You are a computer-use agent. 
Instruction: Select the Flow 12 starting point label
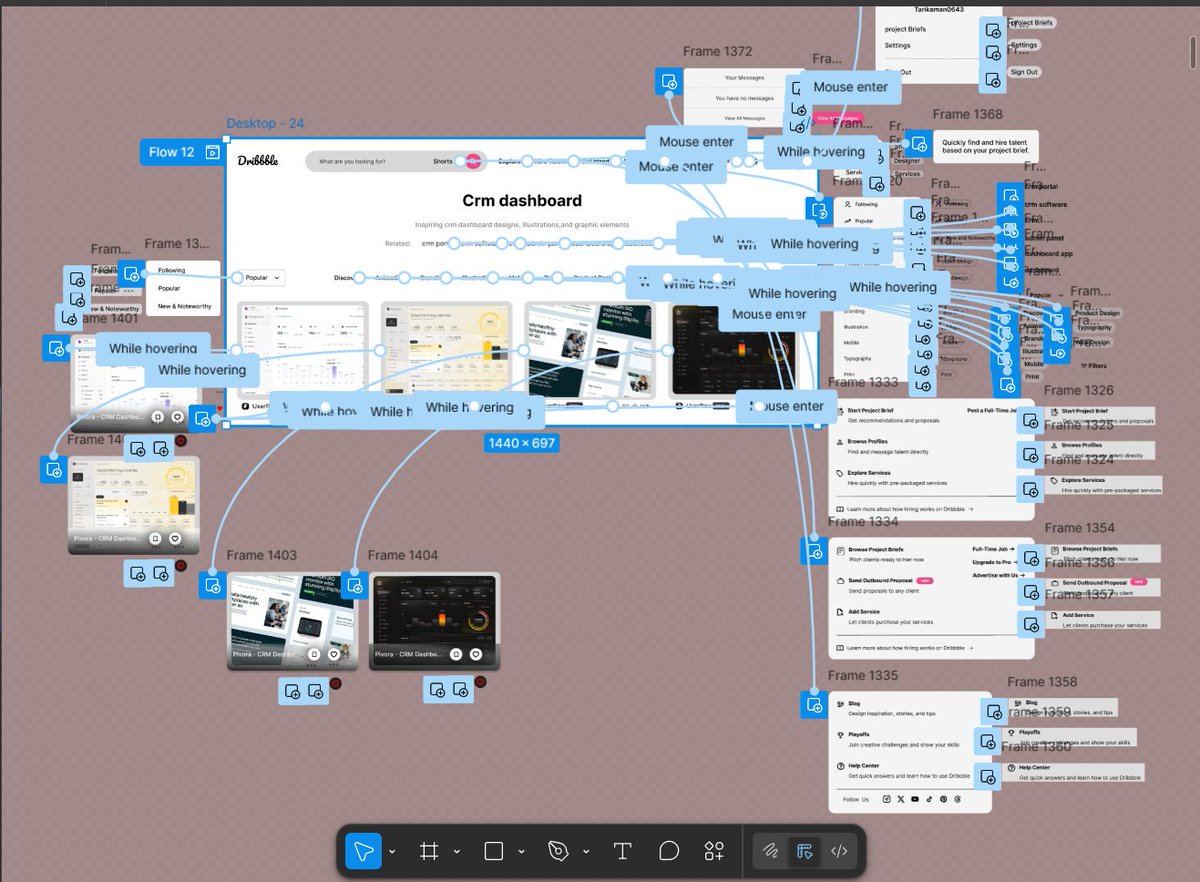[x=171, y=152]
